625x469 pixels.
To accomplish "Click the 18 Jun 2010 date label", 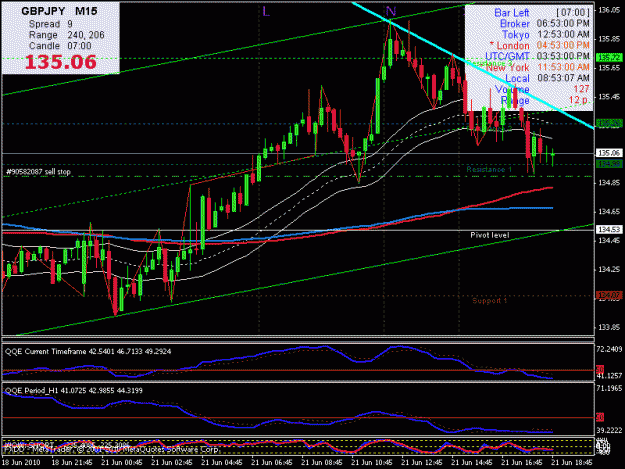I will coord(21,462).
